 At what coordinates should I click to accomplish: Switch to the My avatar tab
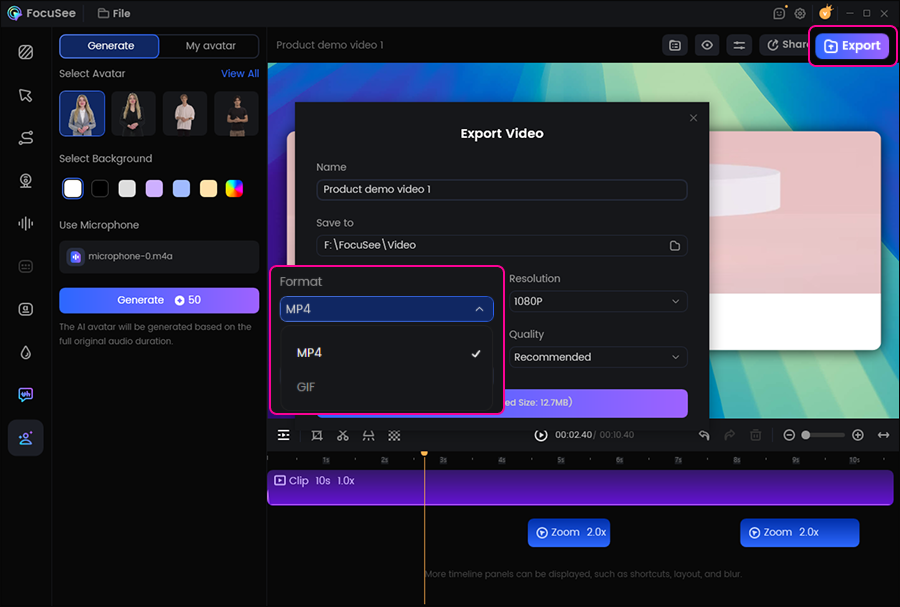[211, 46]
